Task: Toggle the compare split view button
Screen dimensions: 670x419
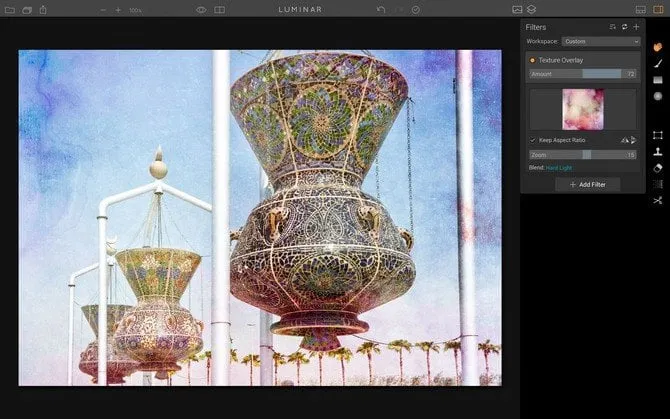Action: 219,9
